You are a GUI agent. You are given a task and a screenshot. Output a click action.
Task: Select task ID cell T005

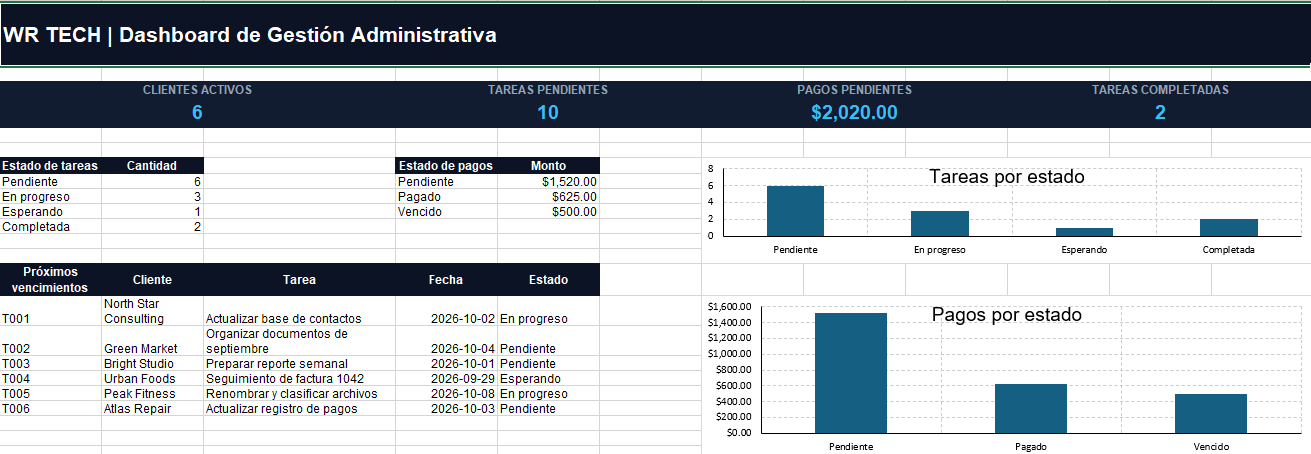pos(51,394)
